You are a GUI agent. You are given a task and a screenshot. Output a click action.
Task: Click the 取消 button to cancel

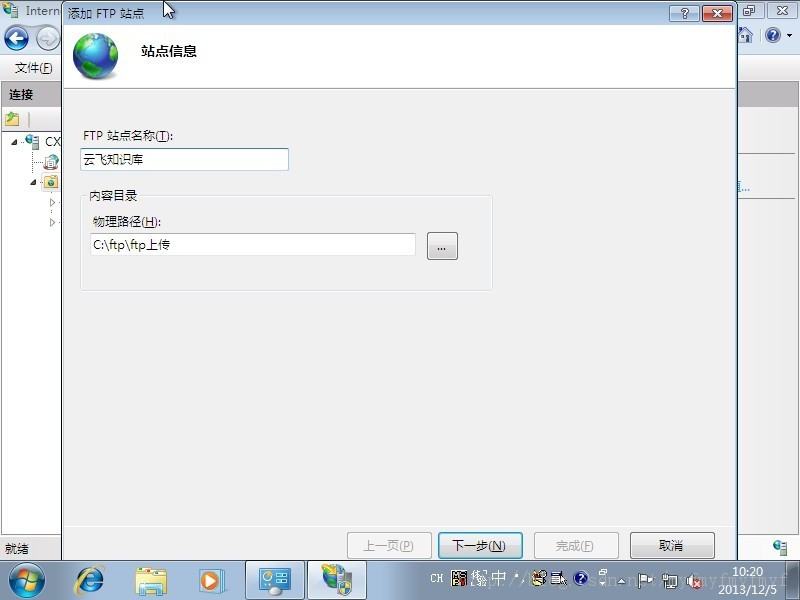pos(671,545)
